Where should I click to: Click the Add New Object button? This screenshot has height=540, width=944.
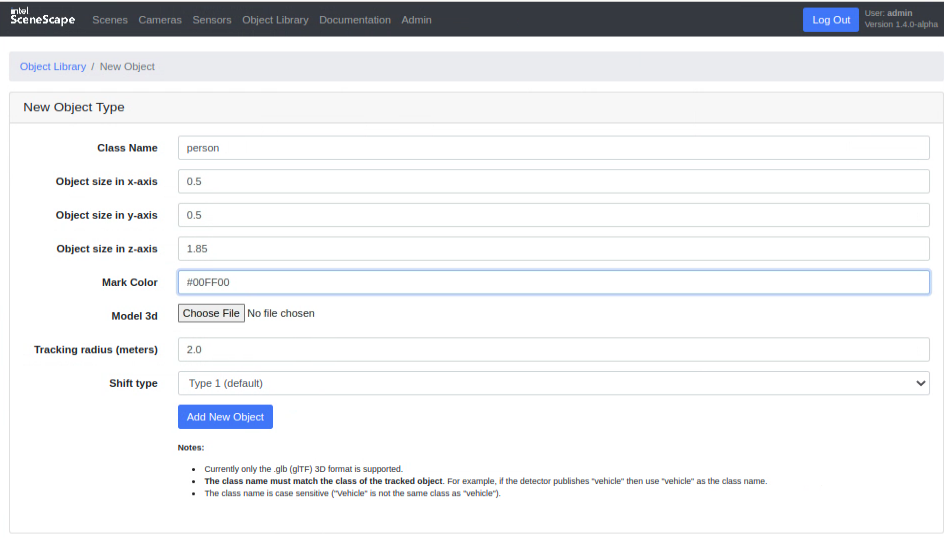pyautogui.click(x=225, y=417)
